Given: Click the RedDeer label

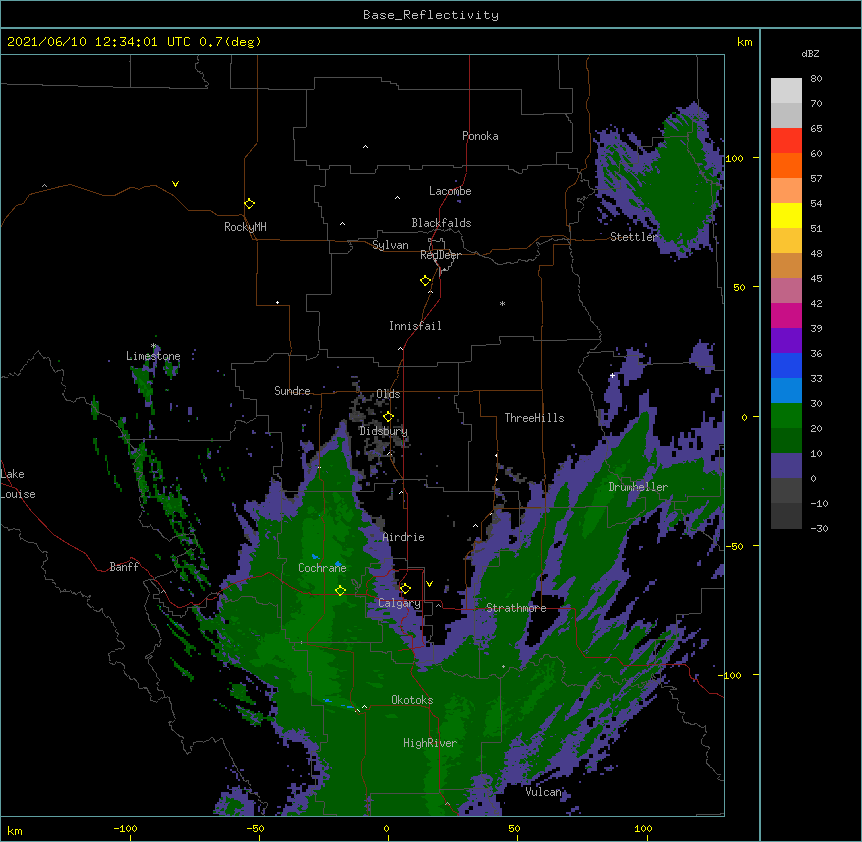Looking at the screenshot, I should [440, 255].
